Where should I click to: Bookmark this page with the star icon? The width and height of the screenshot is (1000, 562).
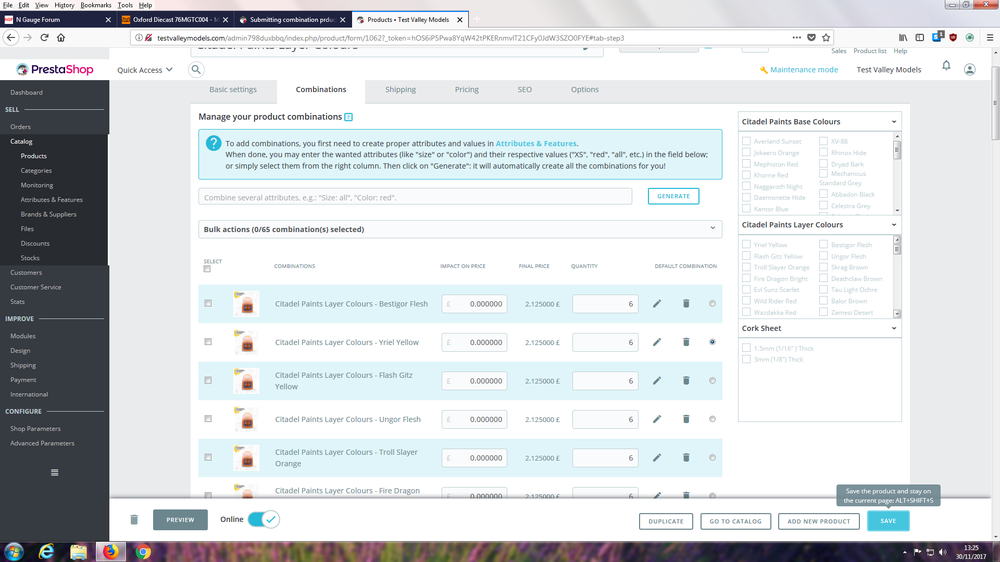(x=826, y=38)
